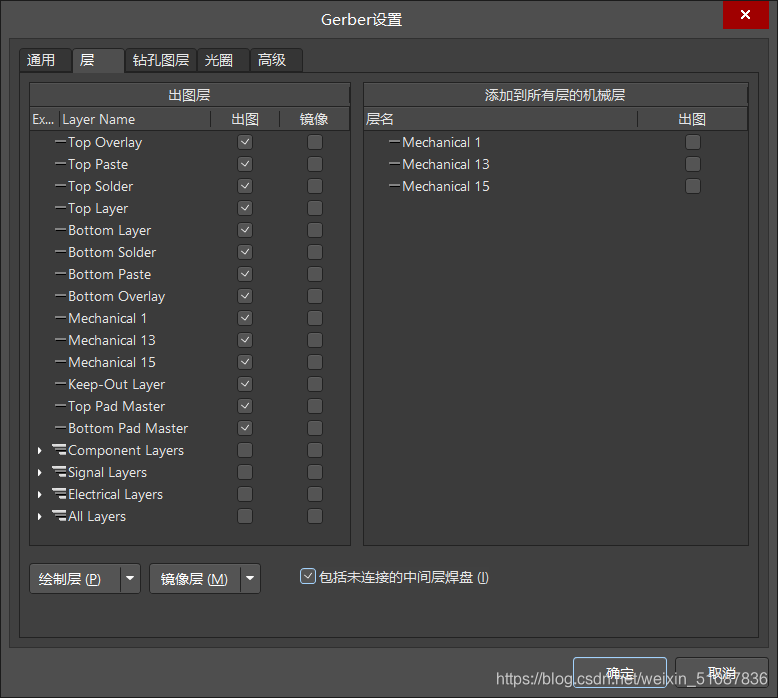Select the Keep-Out Layer row
The width and height of the screenshot is (778, 698).
tap(116, 384)
